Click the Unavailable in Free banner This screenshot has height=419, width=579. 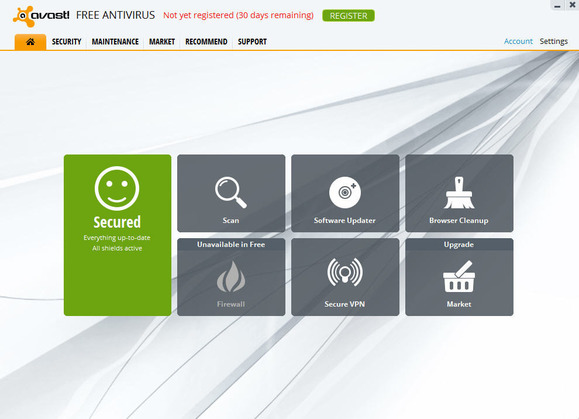coord(231,244)
